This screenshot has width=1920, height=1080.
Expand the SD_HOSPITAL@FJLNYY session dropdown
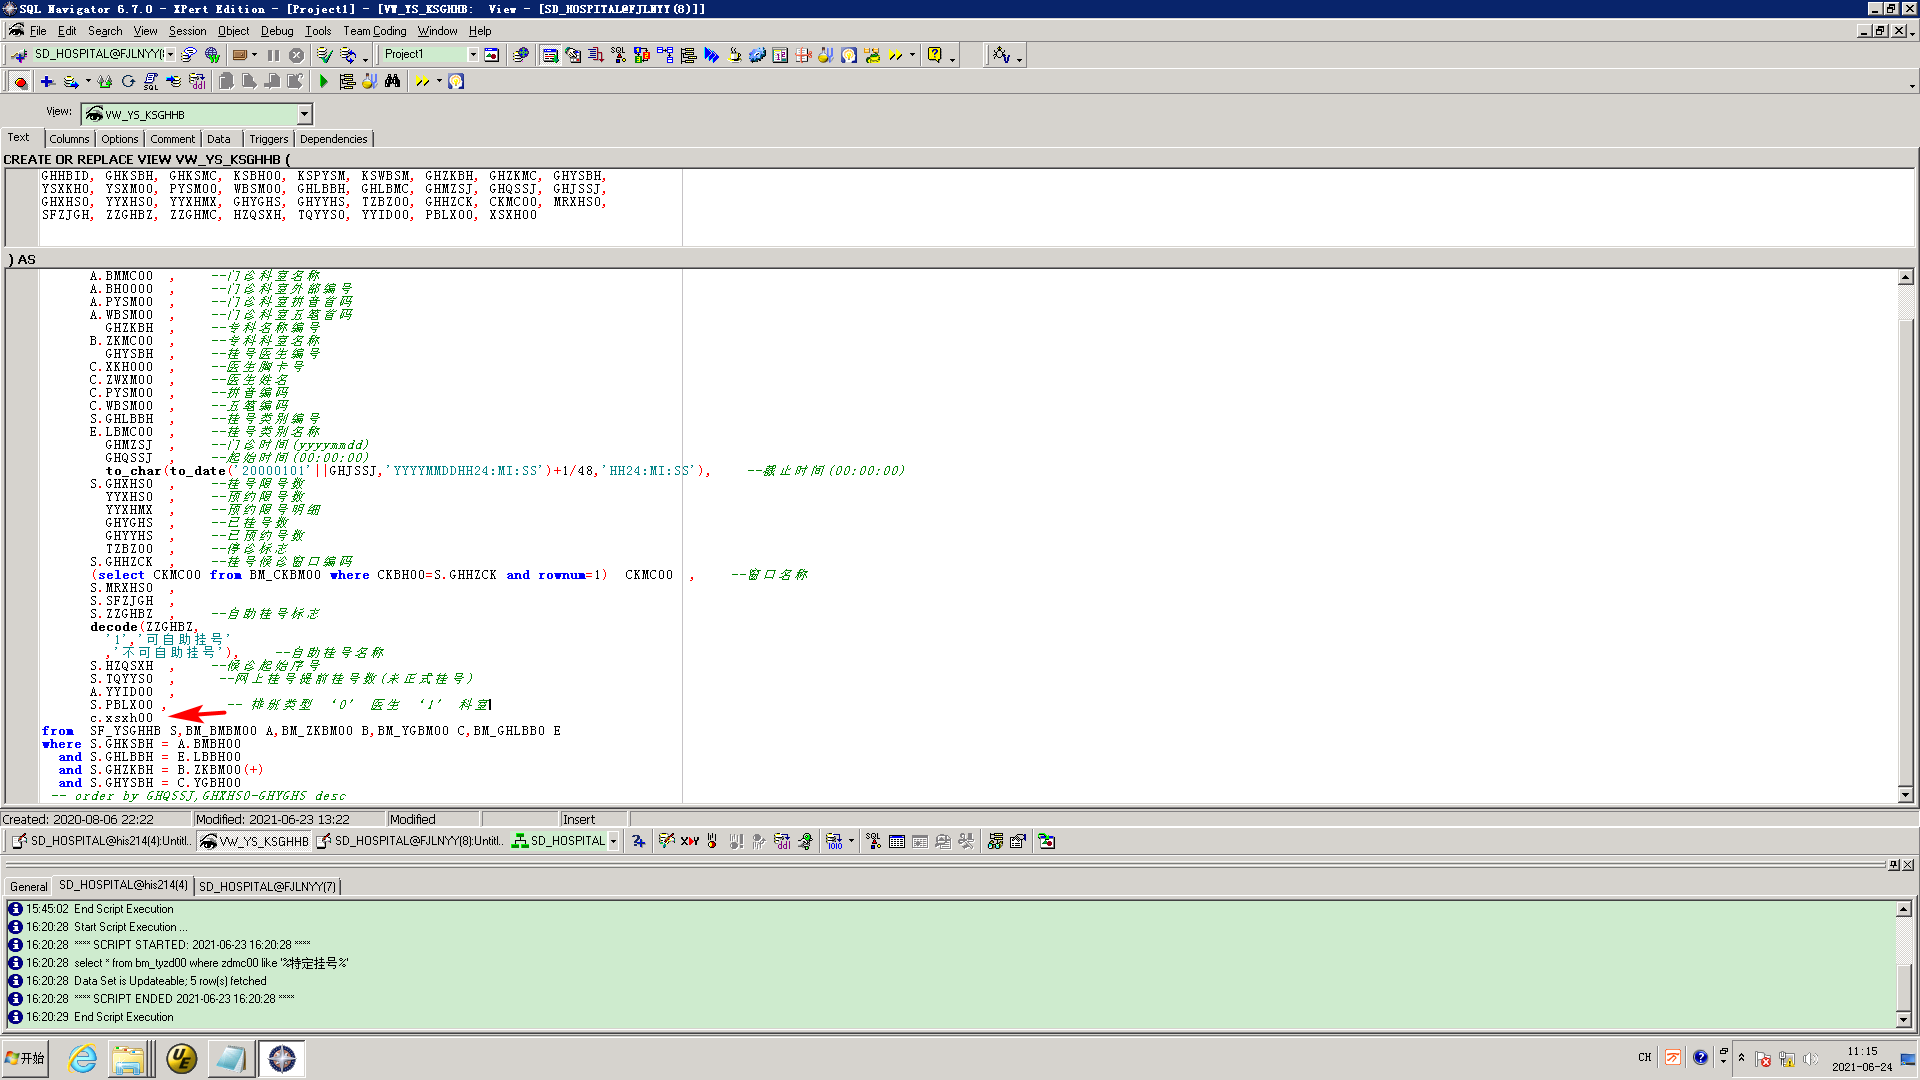[171, 55]
